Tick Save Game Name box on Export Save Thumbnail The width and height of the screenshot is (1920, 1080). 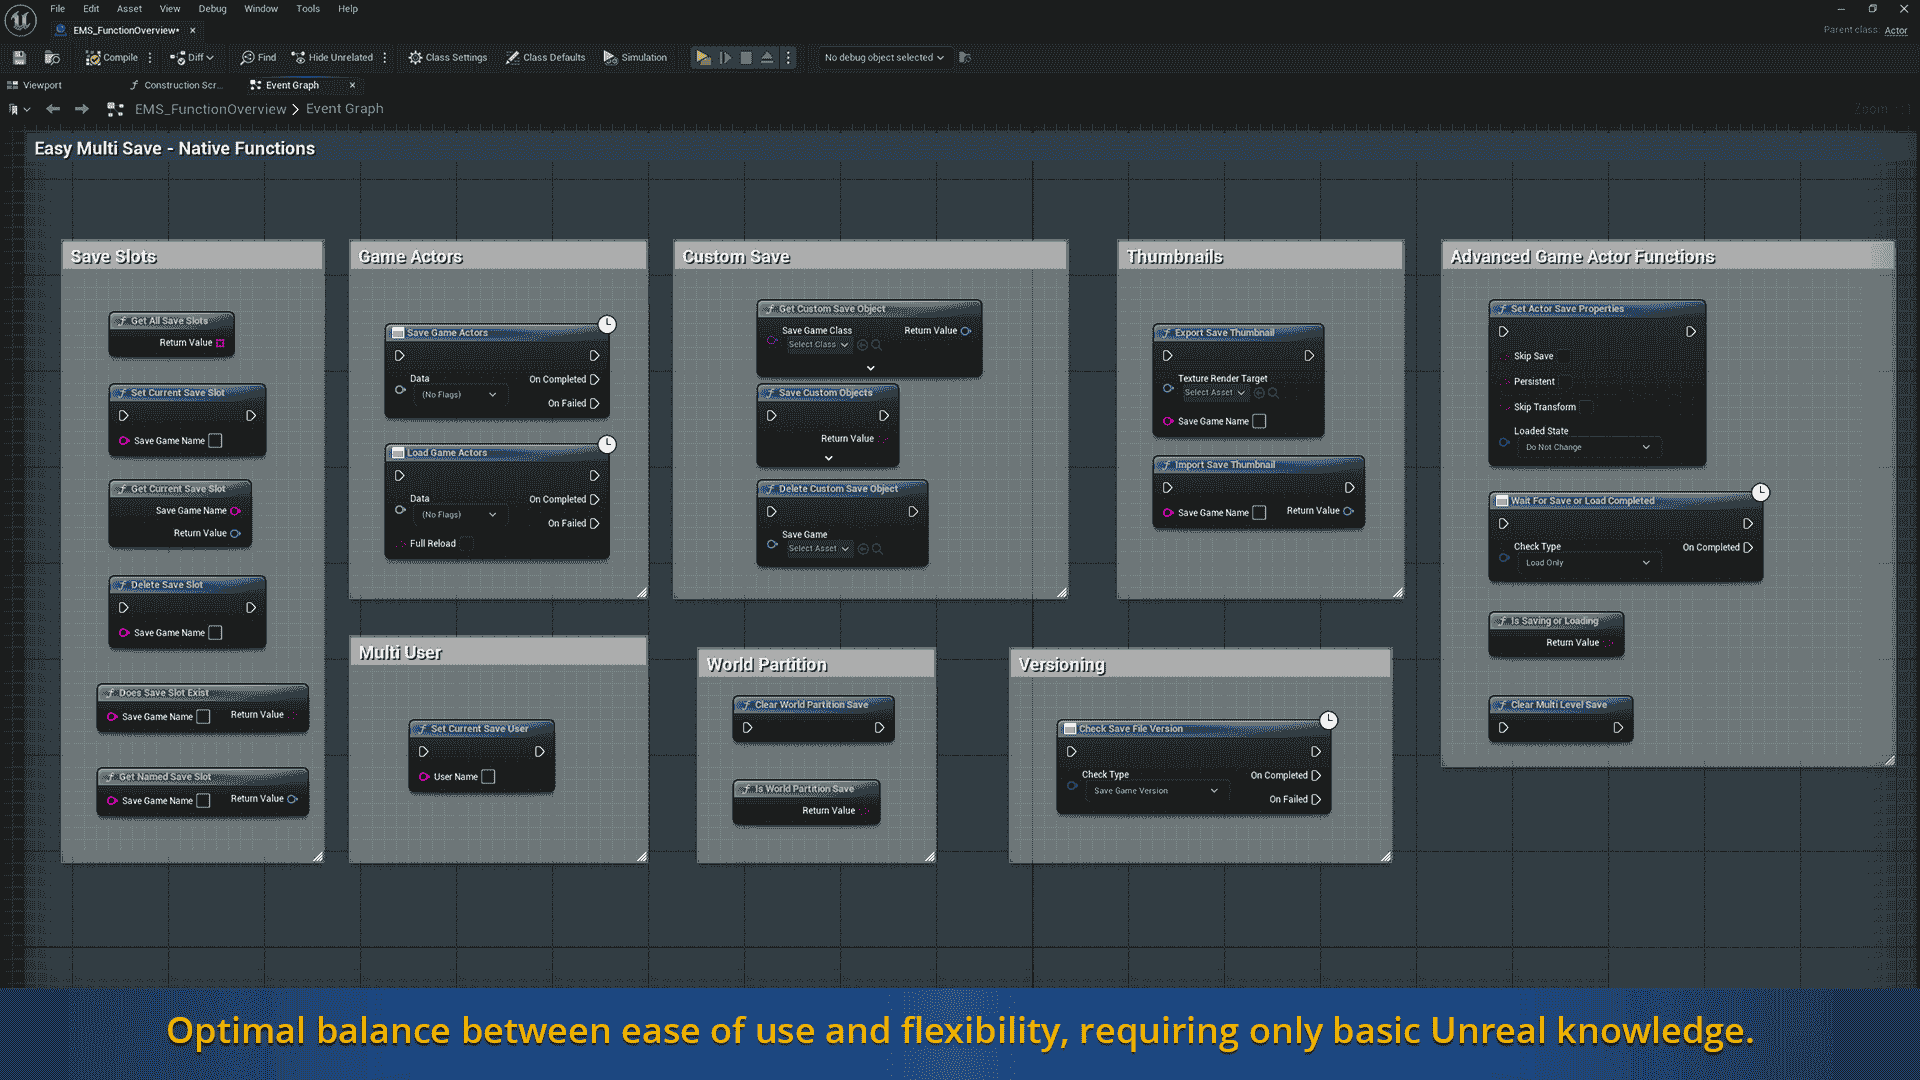tap(1259, 422)
